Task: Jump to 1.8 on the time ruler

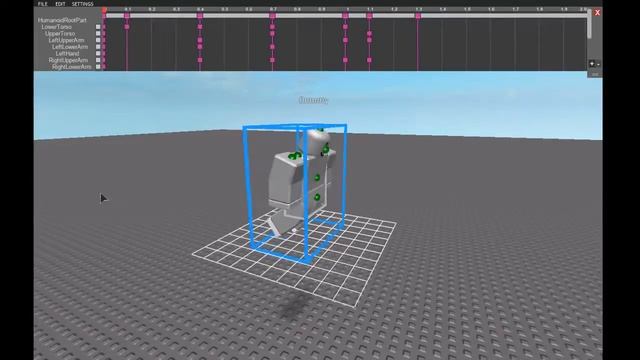Action: click(540, 9)
